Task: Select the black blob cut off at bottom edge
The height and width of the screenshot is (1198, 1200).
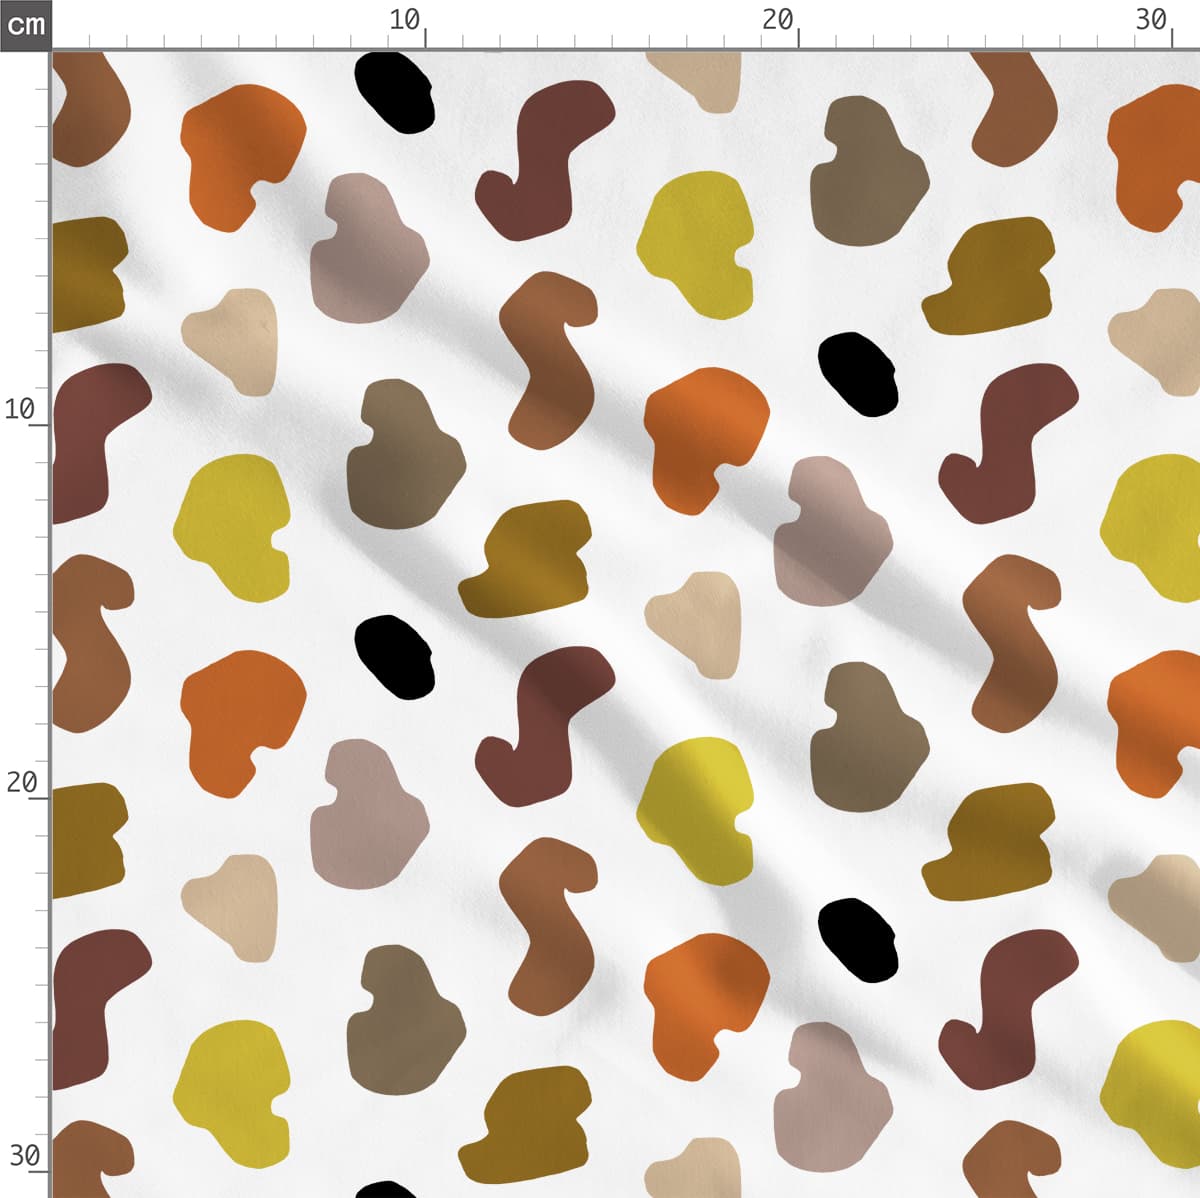Action: [x=386, y=1189]
